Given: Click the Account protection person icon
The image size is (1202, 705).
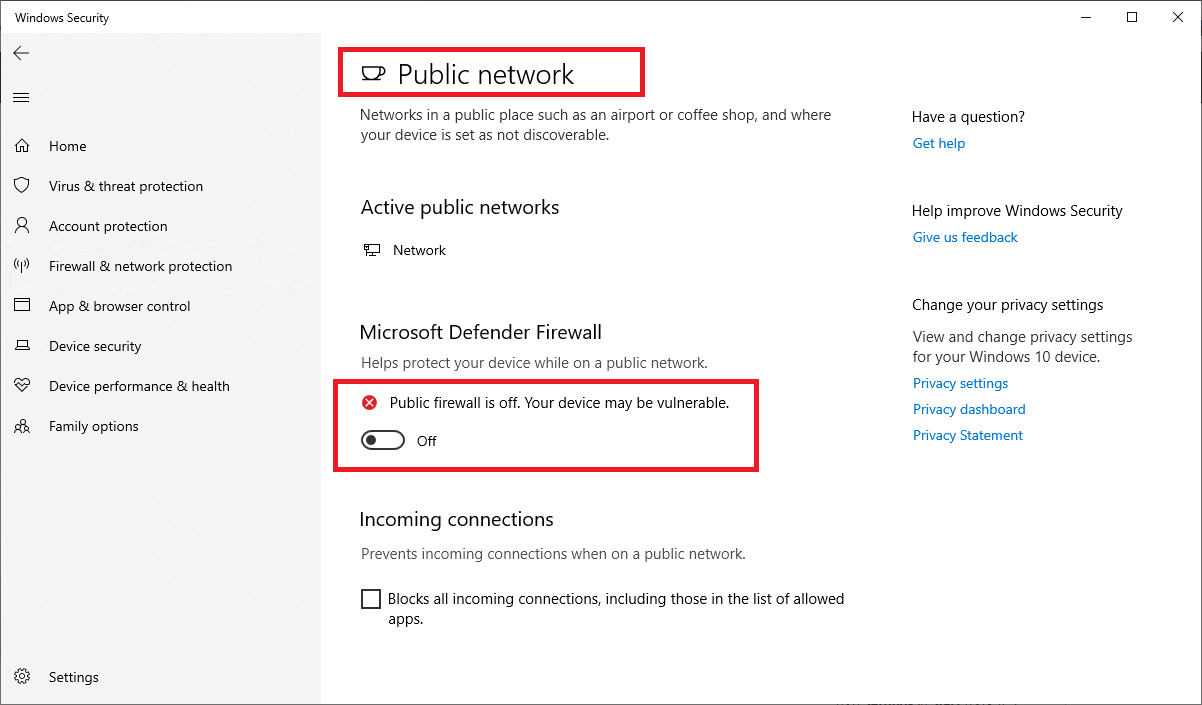Looking at the screenshot, I should (x=22, y=226).
